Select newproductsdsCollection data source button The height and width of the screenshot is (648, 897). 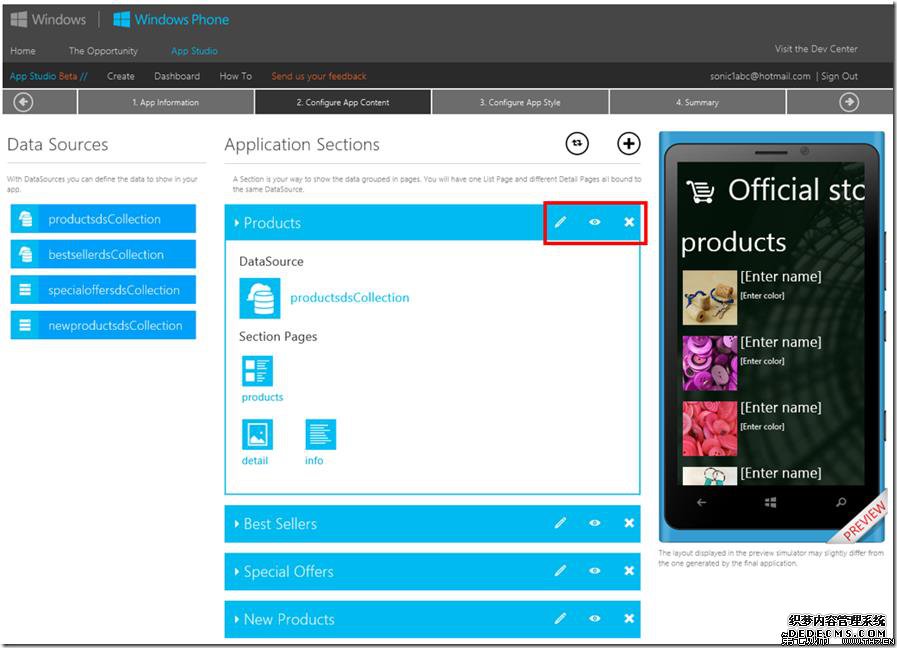103,325
